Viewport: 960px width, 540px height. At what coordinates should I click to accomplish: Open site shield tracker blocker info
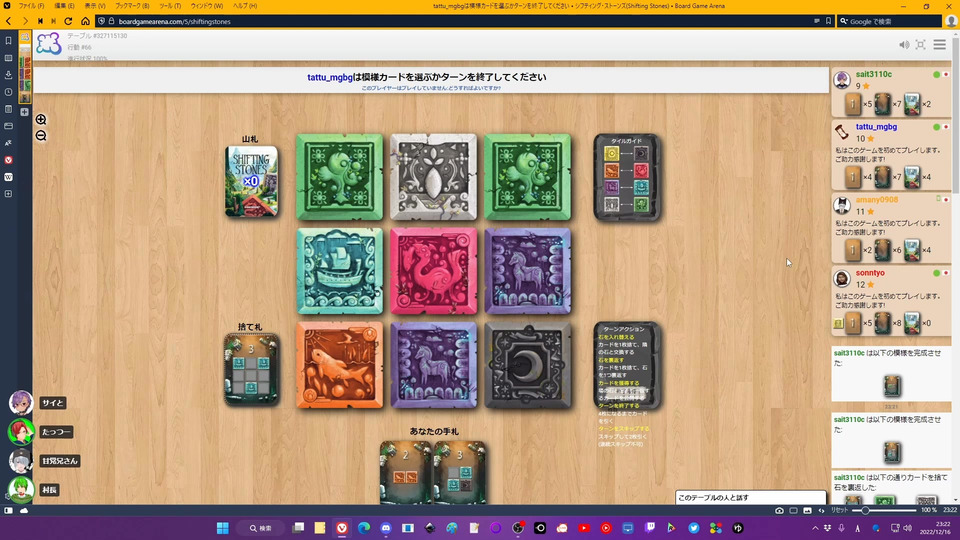[x=102, y=21]
